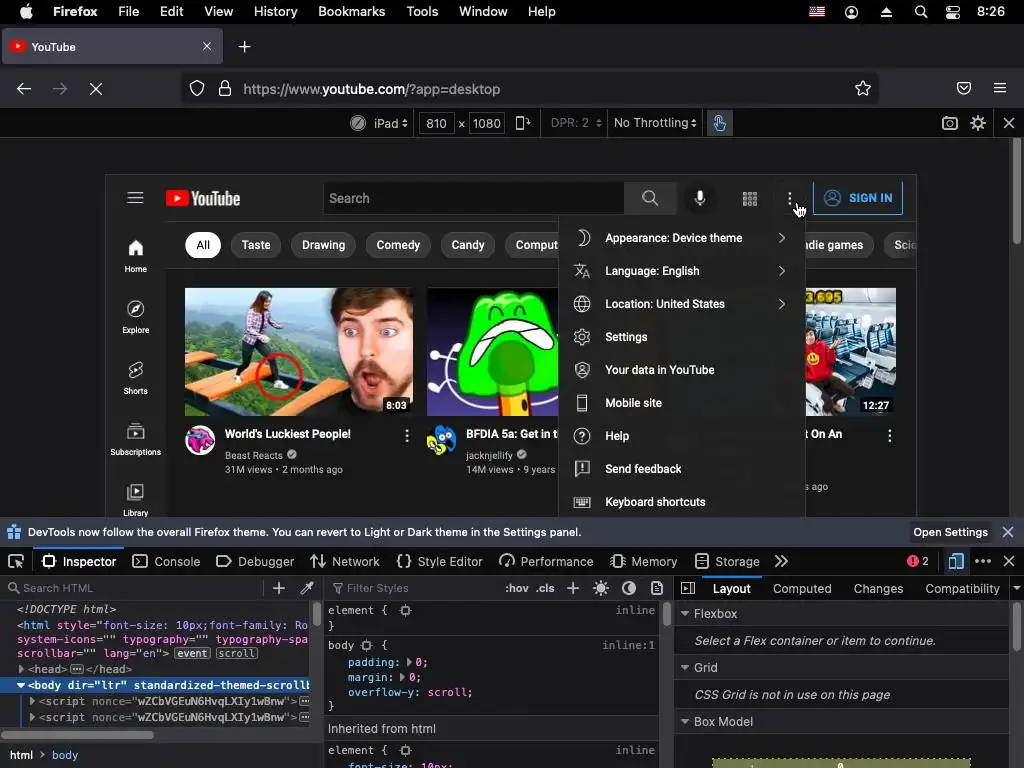Click the YouTube three-dot settings icon

(790, 198)
